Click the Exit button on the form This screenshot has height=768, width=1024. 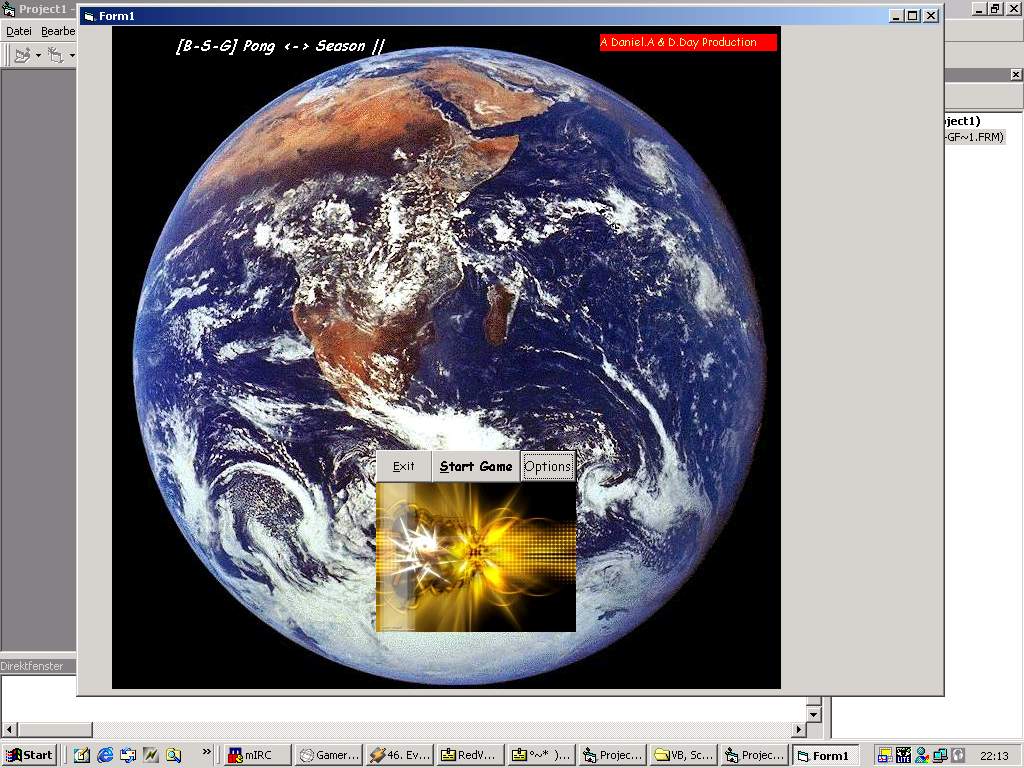coord(404,466)
